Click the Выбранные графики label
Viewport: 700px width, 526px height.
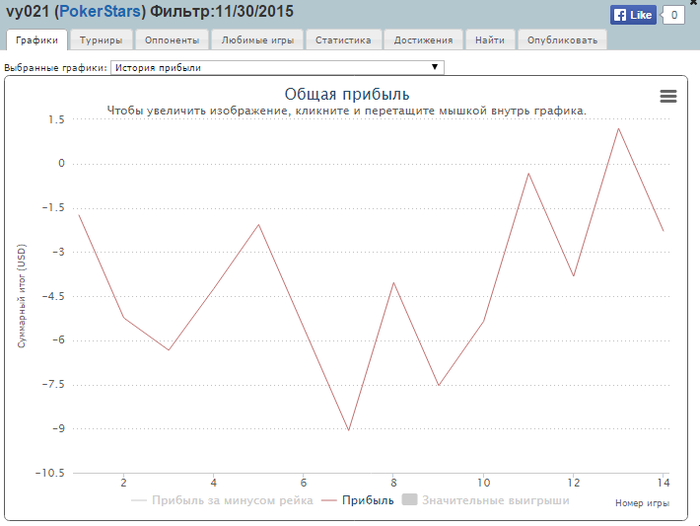coord(56,68)
